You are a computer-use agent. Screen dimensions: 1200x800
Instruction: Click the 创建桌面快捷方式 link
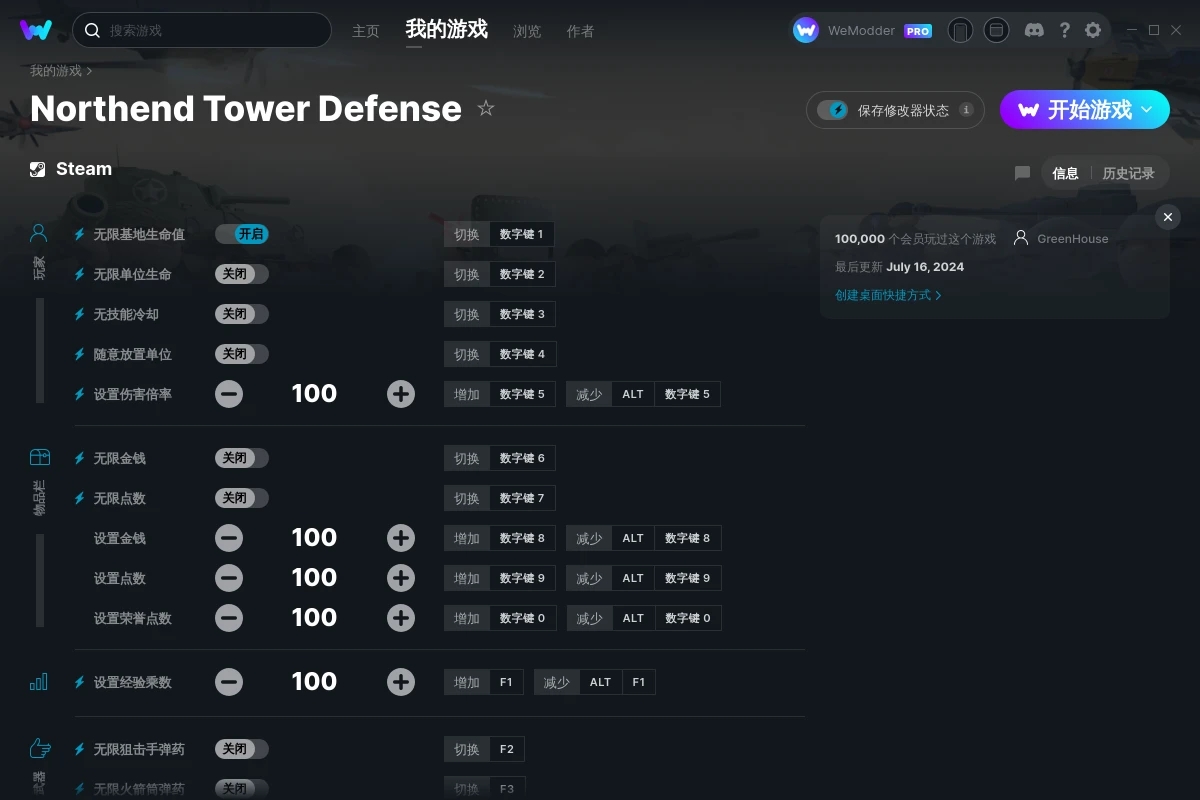pos(888,295)
